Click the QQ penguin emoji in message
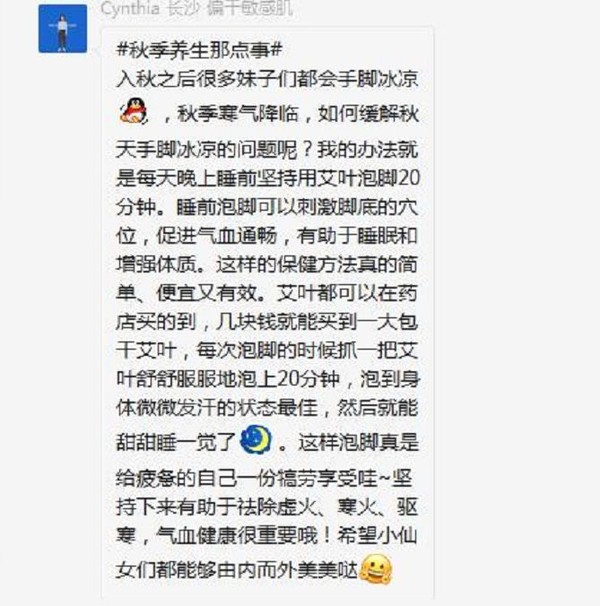Image resolution: width=600 pixels, height=606 pixels. (x=133, y=111)
